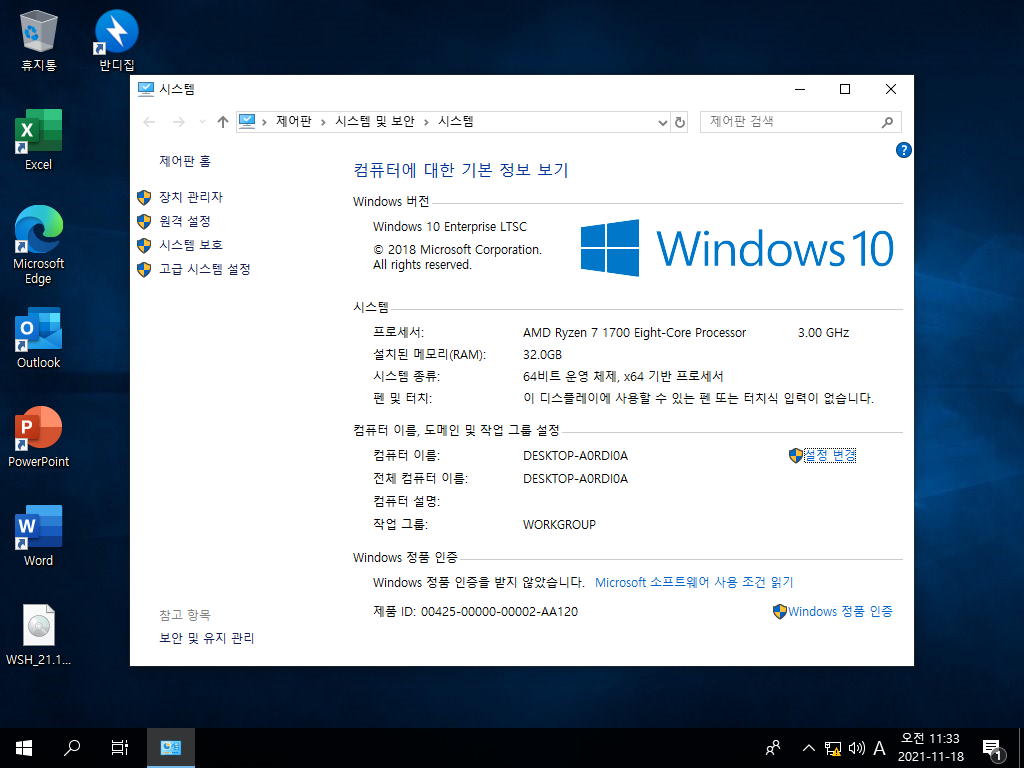Click the 시스템 및 보안 breadcrumb segment
Image resolution: width=1024 pixels, height=768 pixels.
click(375, 121)
